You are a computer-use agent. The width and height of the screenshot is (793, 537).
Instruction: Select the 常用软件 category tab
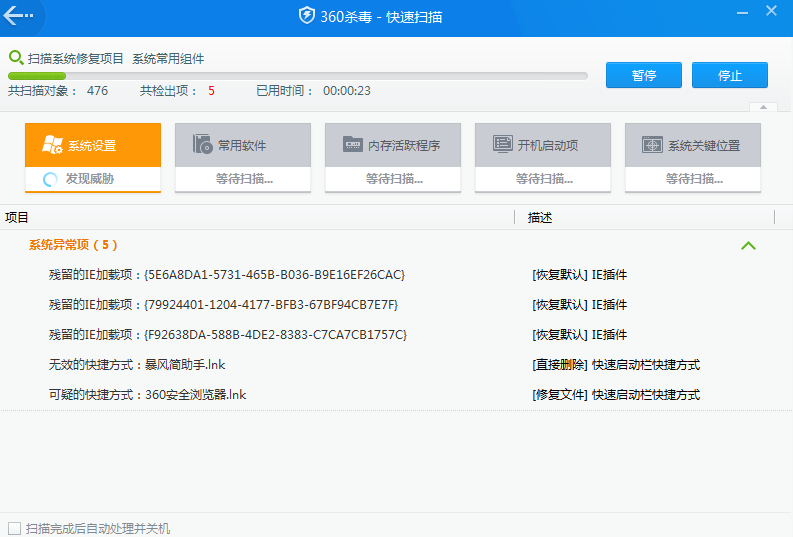(x=243, y=158)
